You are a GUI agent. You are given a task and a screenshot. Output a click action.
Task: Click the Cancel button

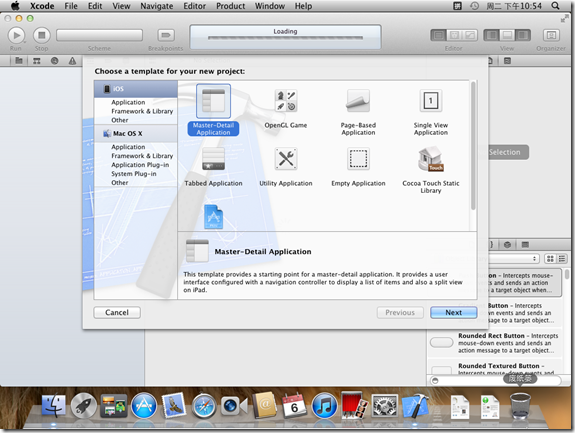(x=117, y=312)
